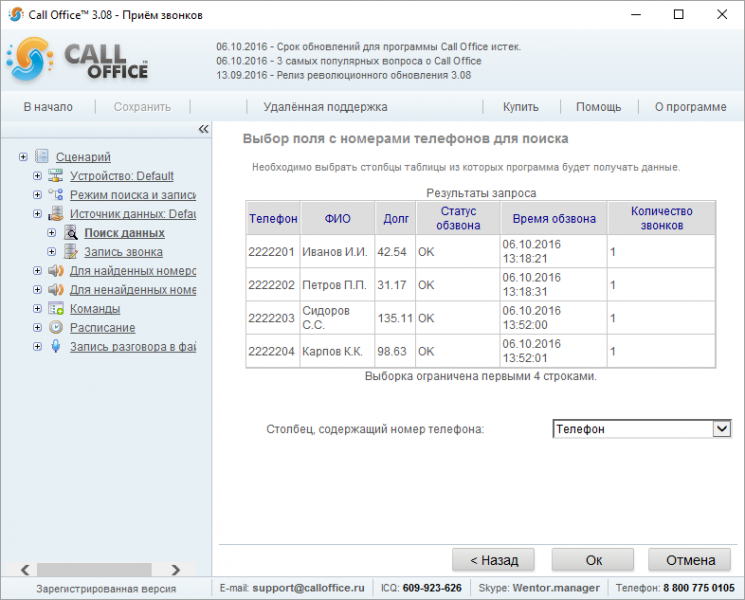Click Skype Wentor.manager in status bar
The width and height of the screenshot is (745, 600).
coord(556,588)
